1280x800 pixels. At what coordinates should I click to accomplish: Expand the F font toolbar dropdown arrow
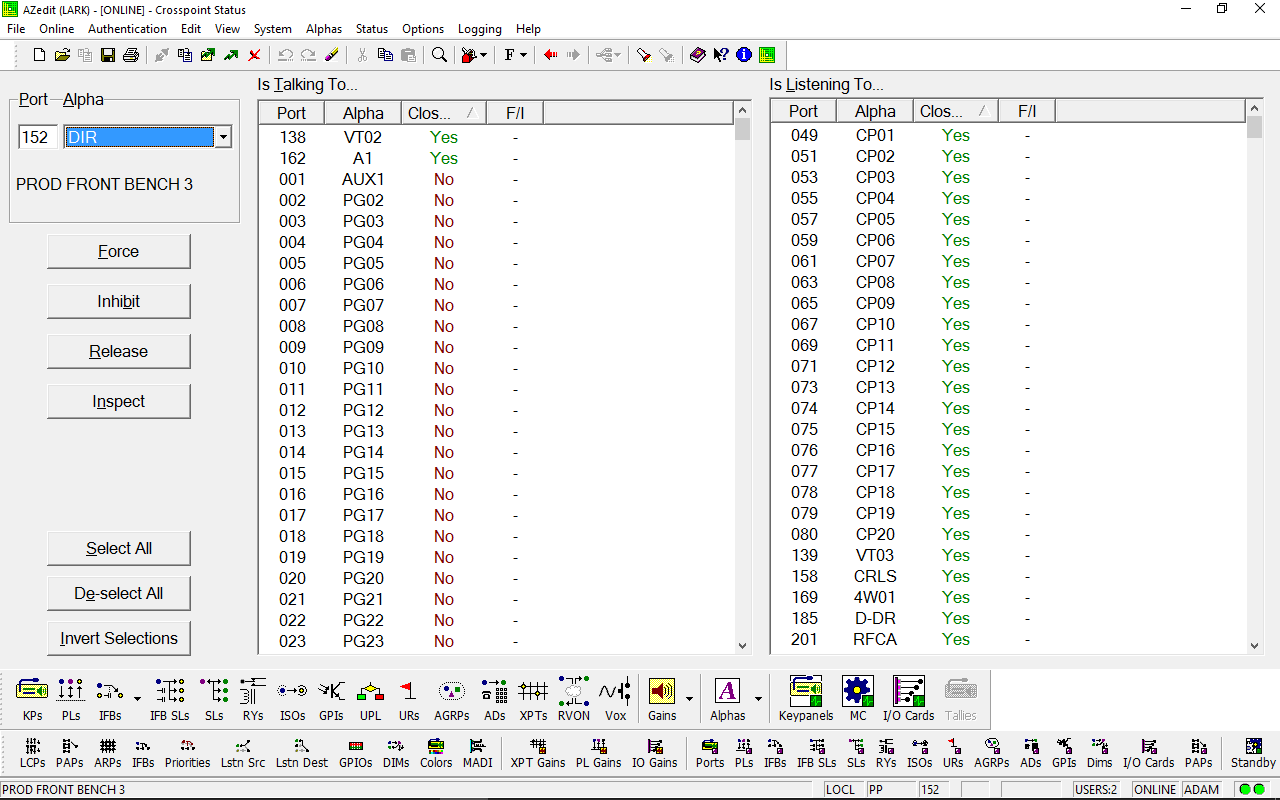tap(524, 55)
